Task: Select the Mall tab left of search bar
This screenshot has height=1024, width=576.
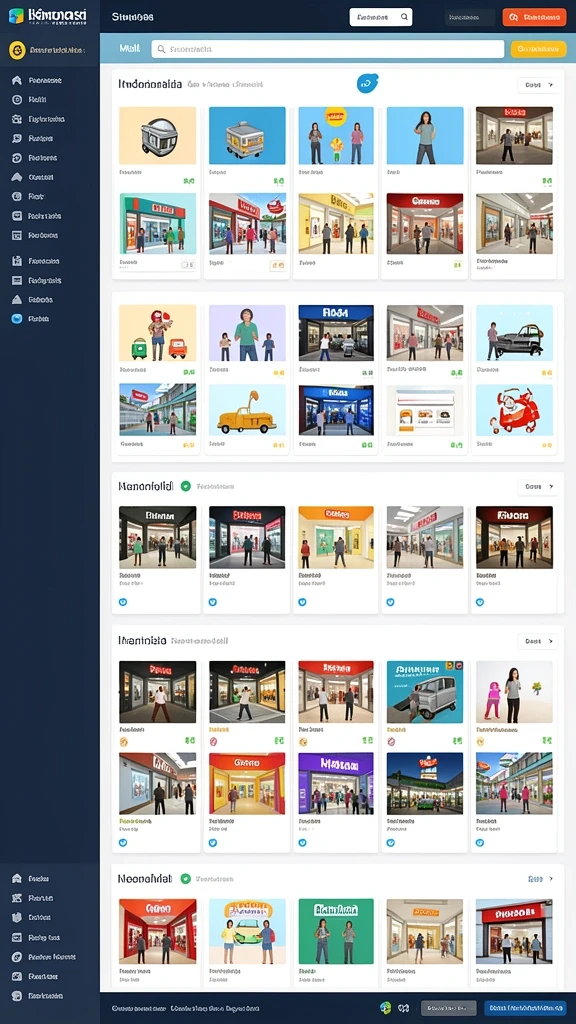Action: (x=129, y=48)
